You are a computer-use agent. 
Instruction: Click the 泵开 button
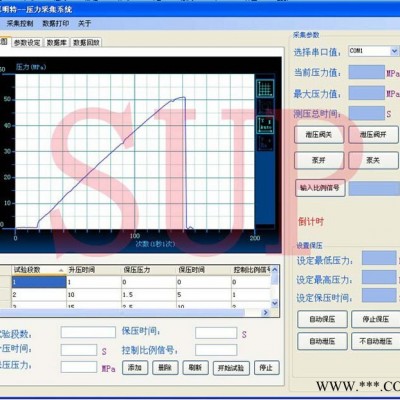pyautogui.click(x=319, y=160)
